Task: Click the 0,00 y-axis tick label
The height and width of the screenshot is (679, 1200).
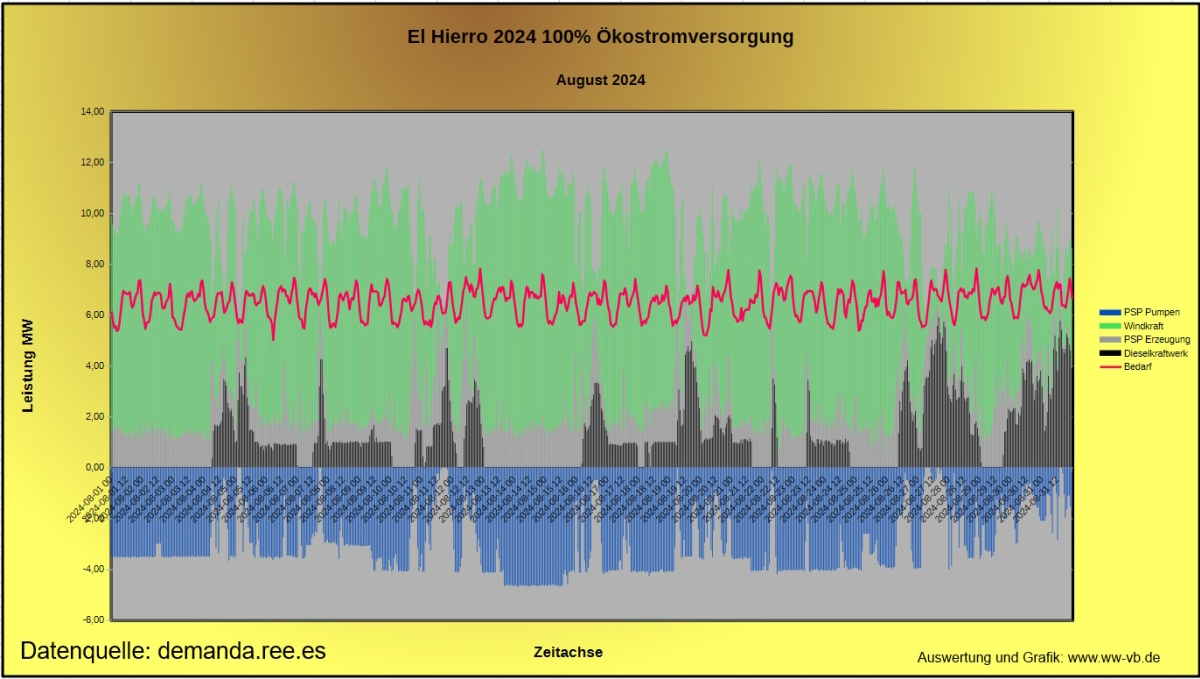Action: click(x=94, y=467)
